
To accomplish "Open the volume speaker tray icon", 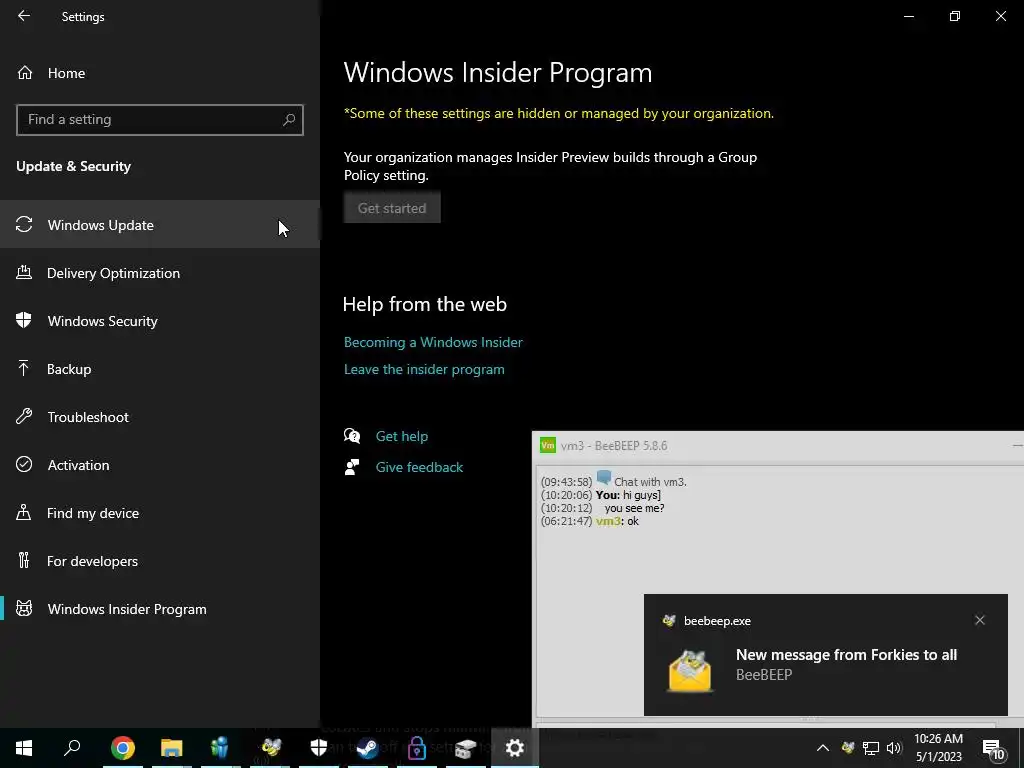I will pos(894,748).
